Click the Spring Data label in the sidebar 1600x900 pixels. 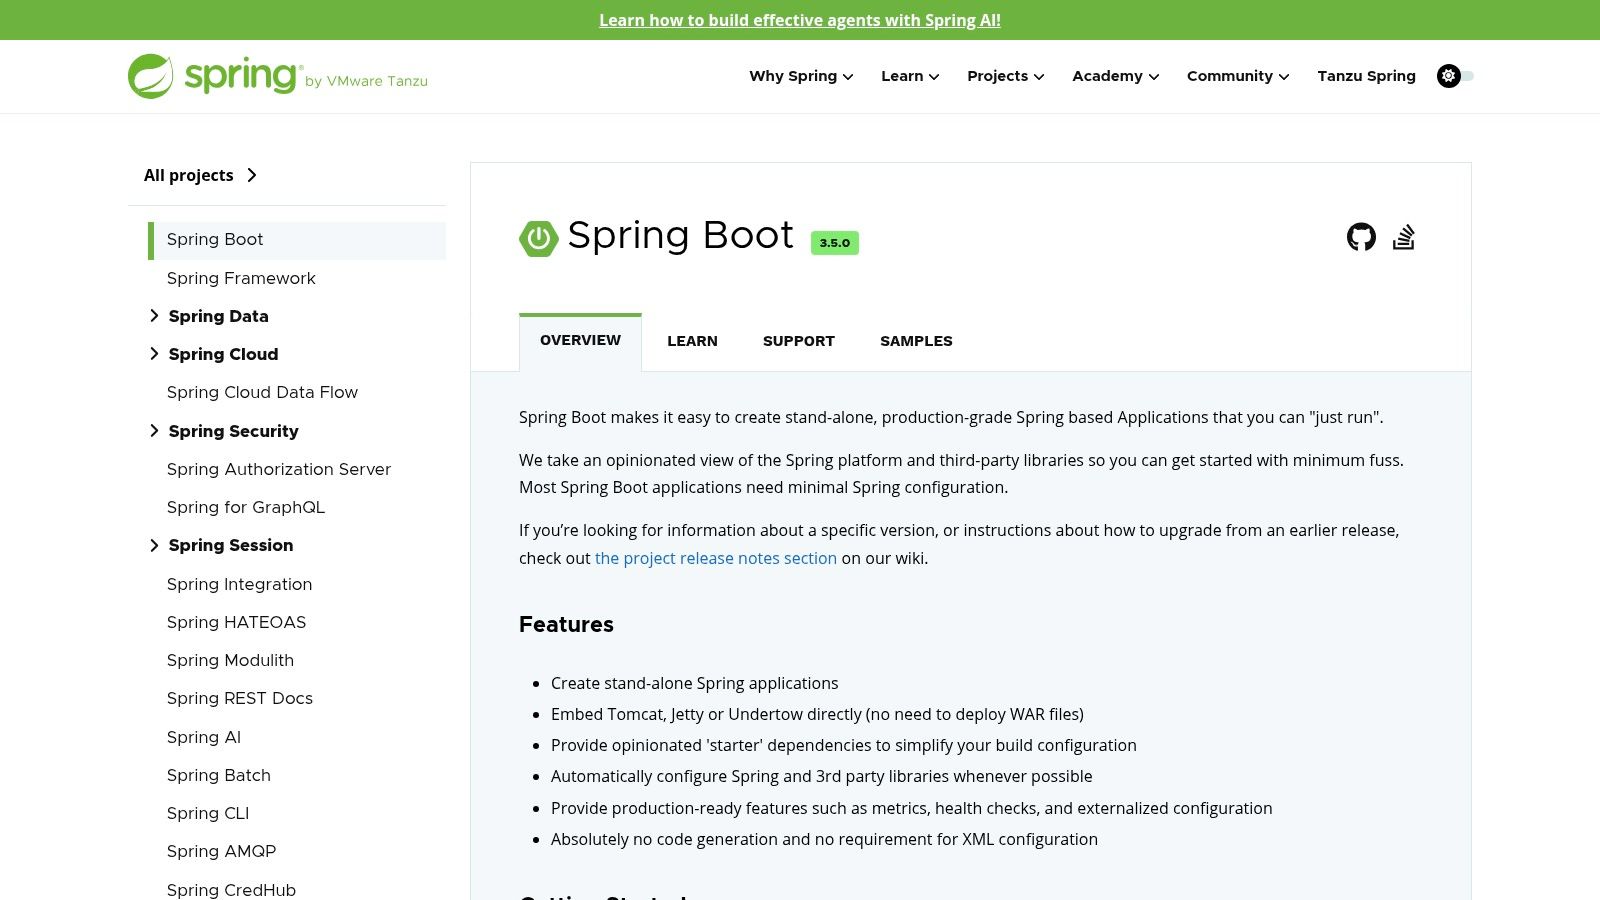point(219,316)
